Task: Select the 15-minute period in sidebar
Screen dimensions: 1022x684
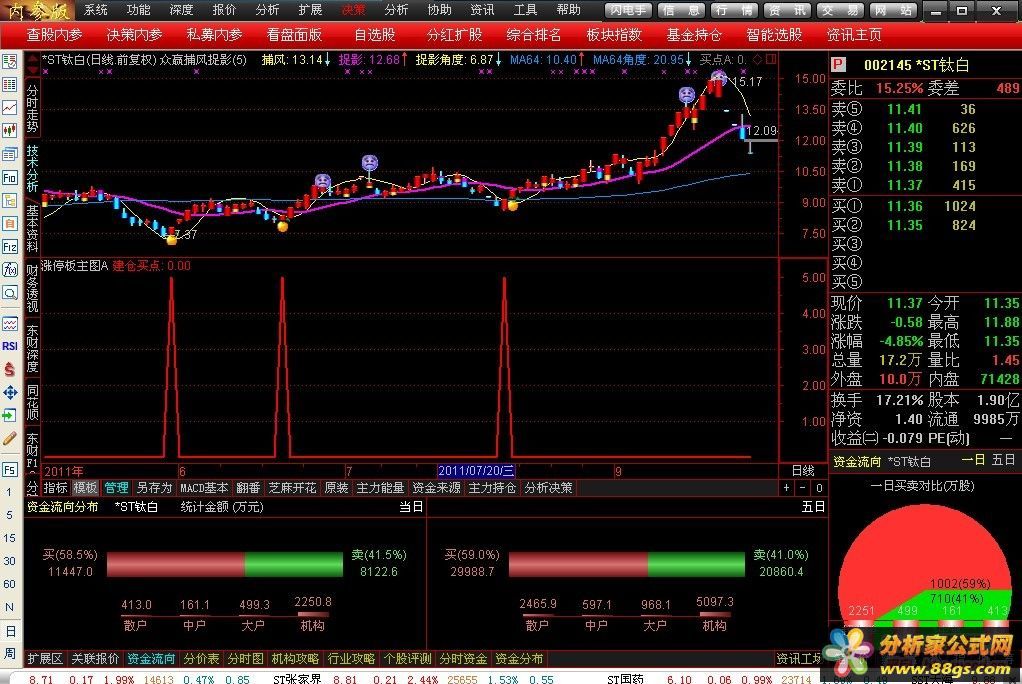Action: coord(9,538)
